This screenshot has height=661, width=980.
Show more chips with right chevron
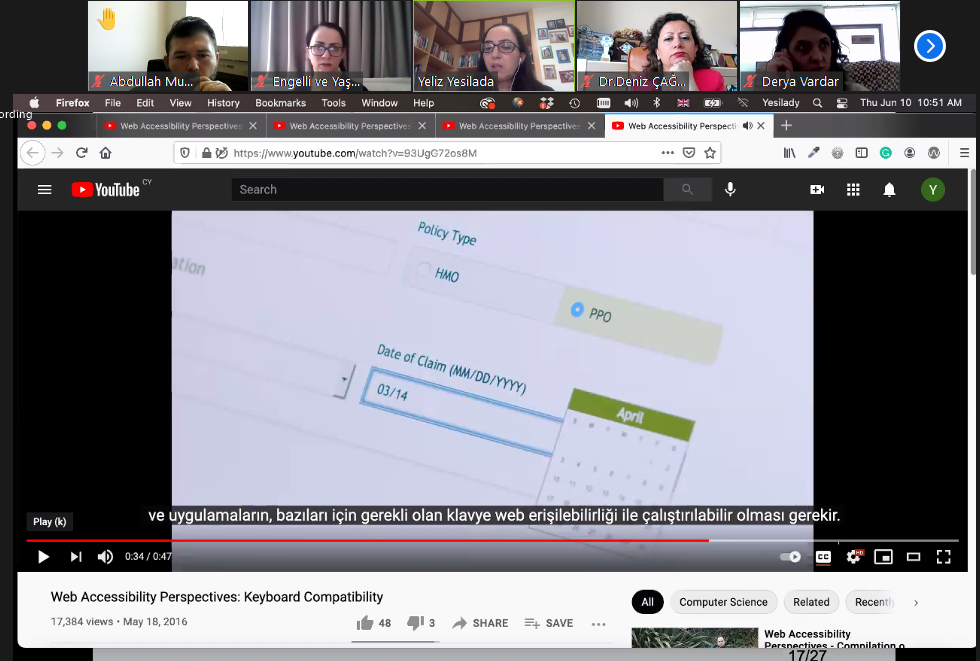(916, 603)
